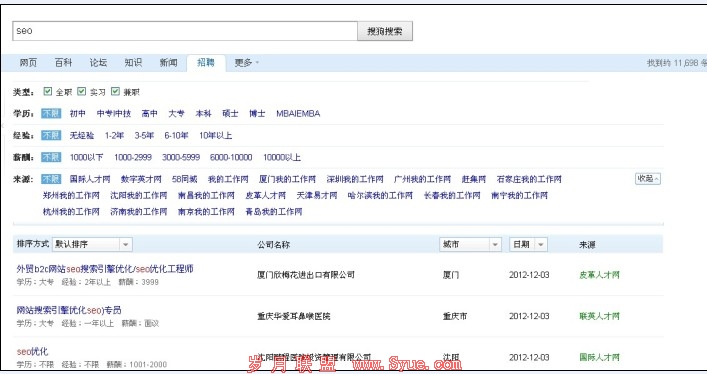Filter source by 皮革人才网 in filter list
This screenshot has width=707, height=374.
266,195
